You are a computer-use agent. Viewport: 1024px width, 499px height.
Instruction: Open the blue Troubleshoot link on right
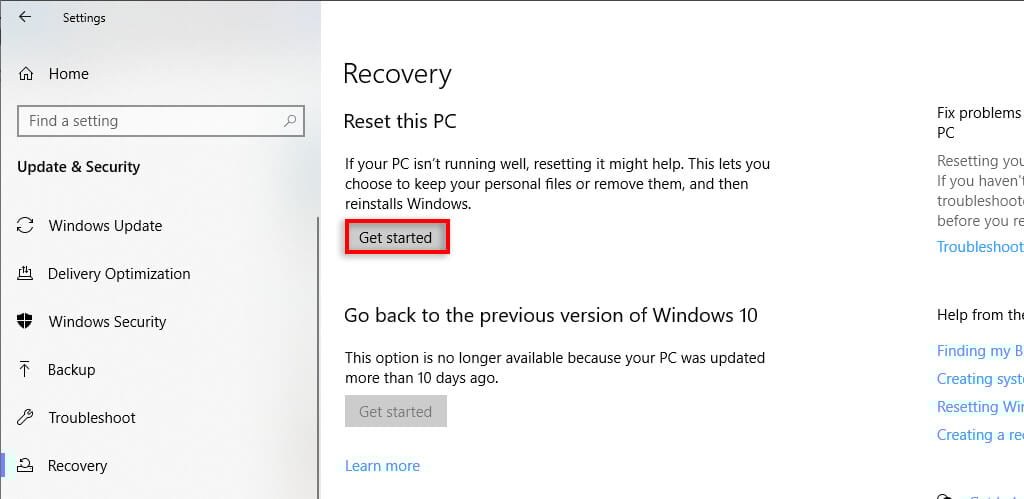(980, 247)
